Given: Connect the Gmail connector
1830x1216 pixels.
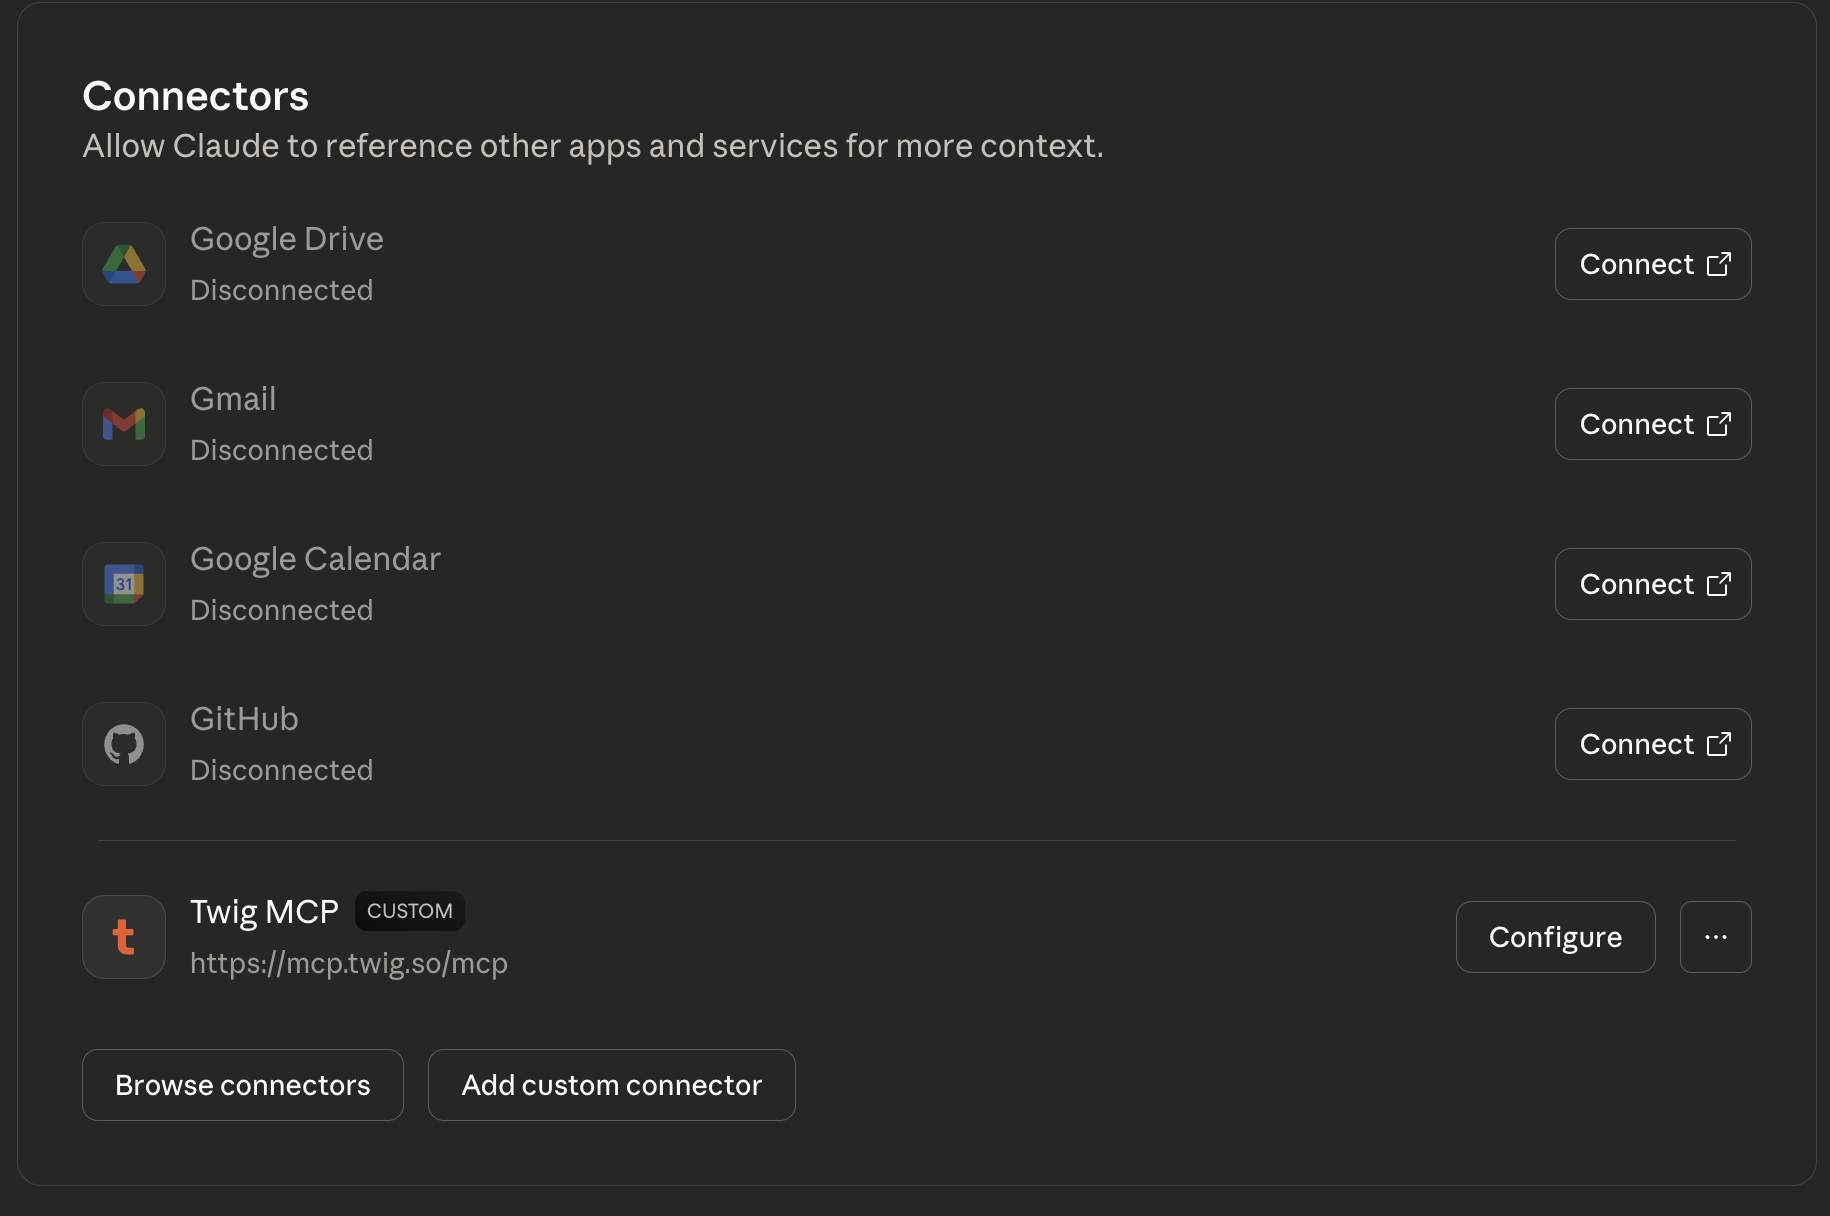Looking at the screenshot, I should tap(1652, 424).
